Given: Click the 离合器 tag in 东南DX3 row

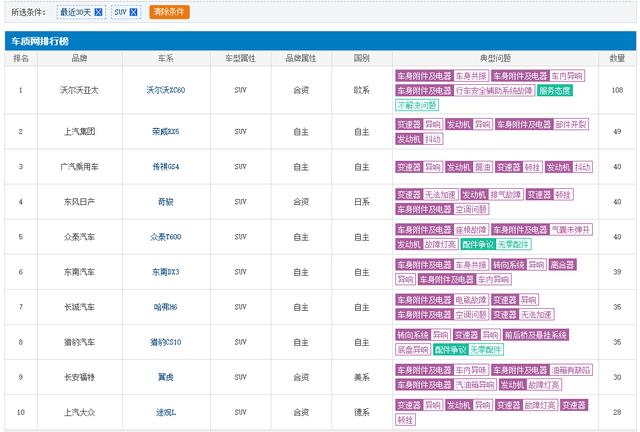Looking at the screenshot, I should coord(562,265).
